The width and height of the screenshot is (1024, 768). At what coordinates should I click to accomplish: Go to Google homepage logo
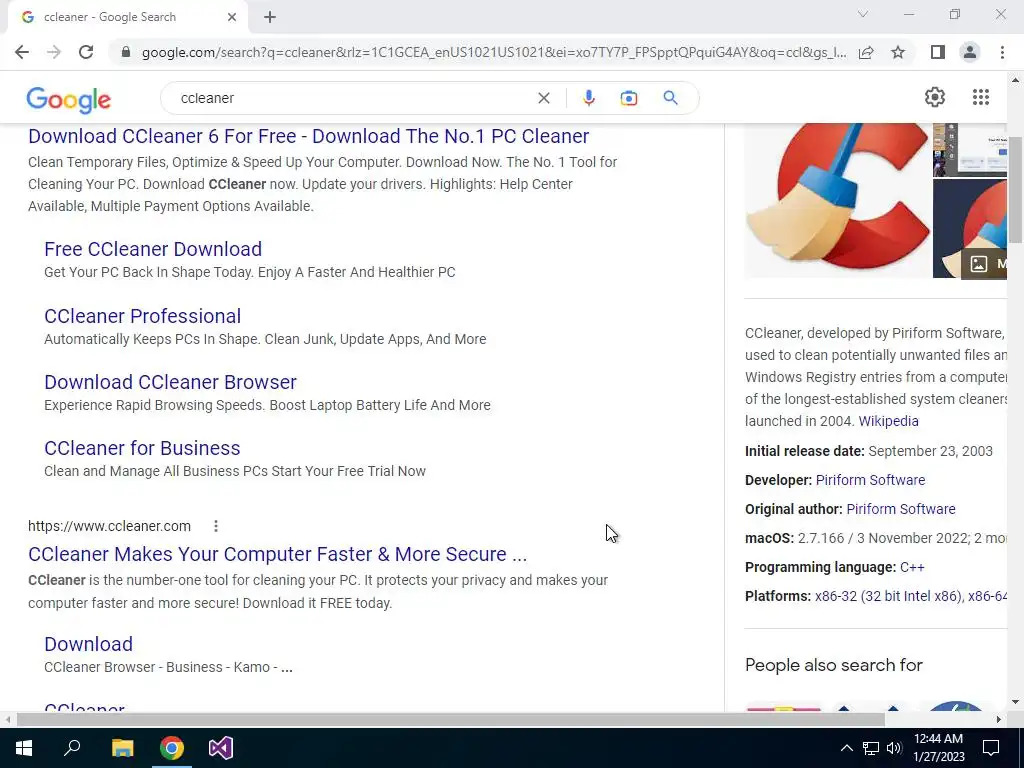click(x=69, y=99)
